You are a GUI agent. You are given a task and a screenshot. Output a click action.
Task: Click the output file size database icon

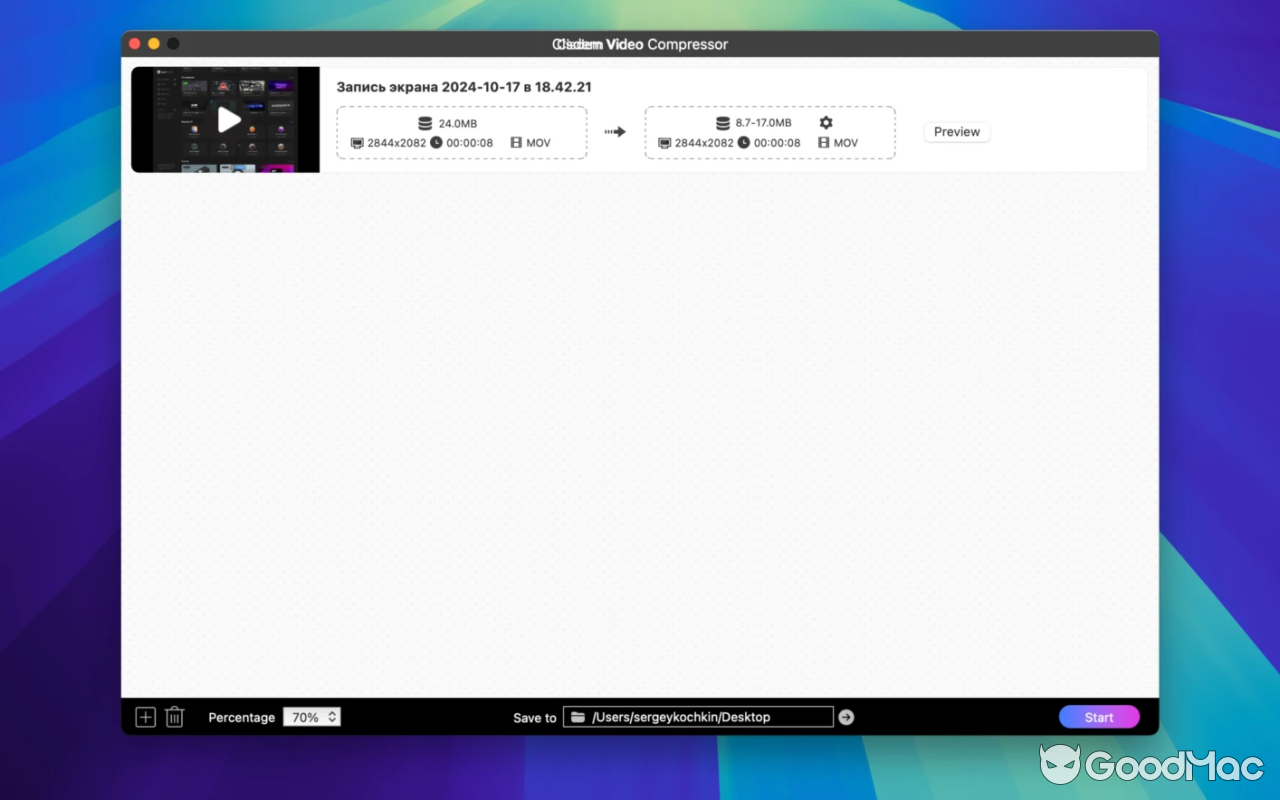coord(722,122)
